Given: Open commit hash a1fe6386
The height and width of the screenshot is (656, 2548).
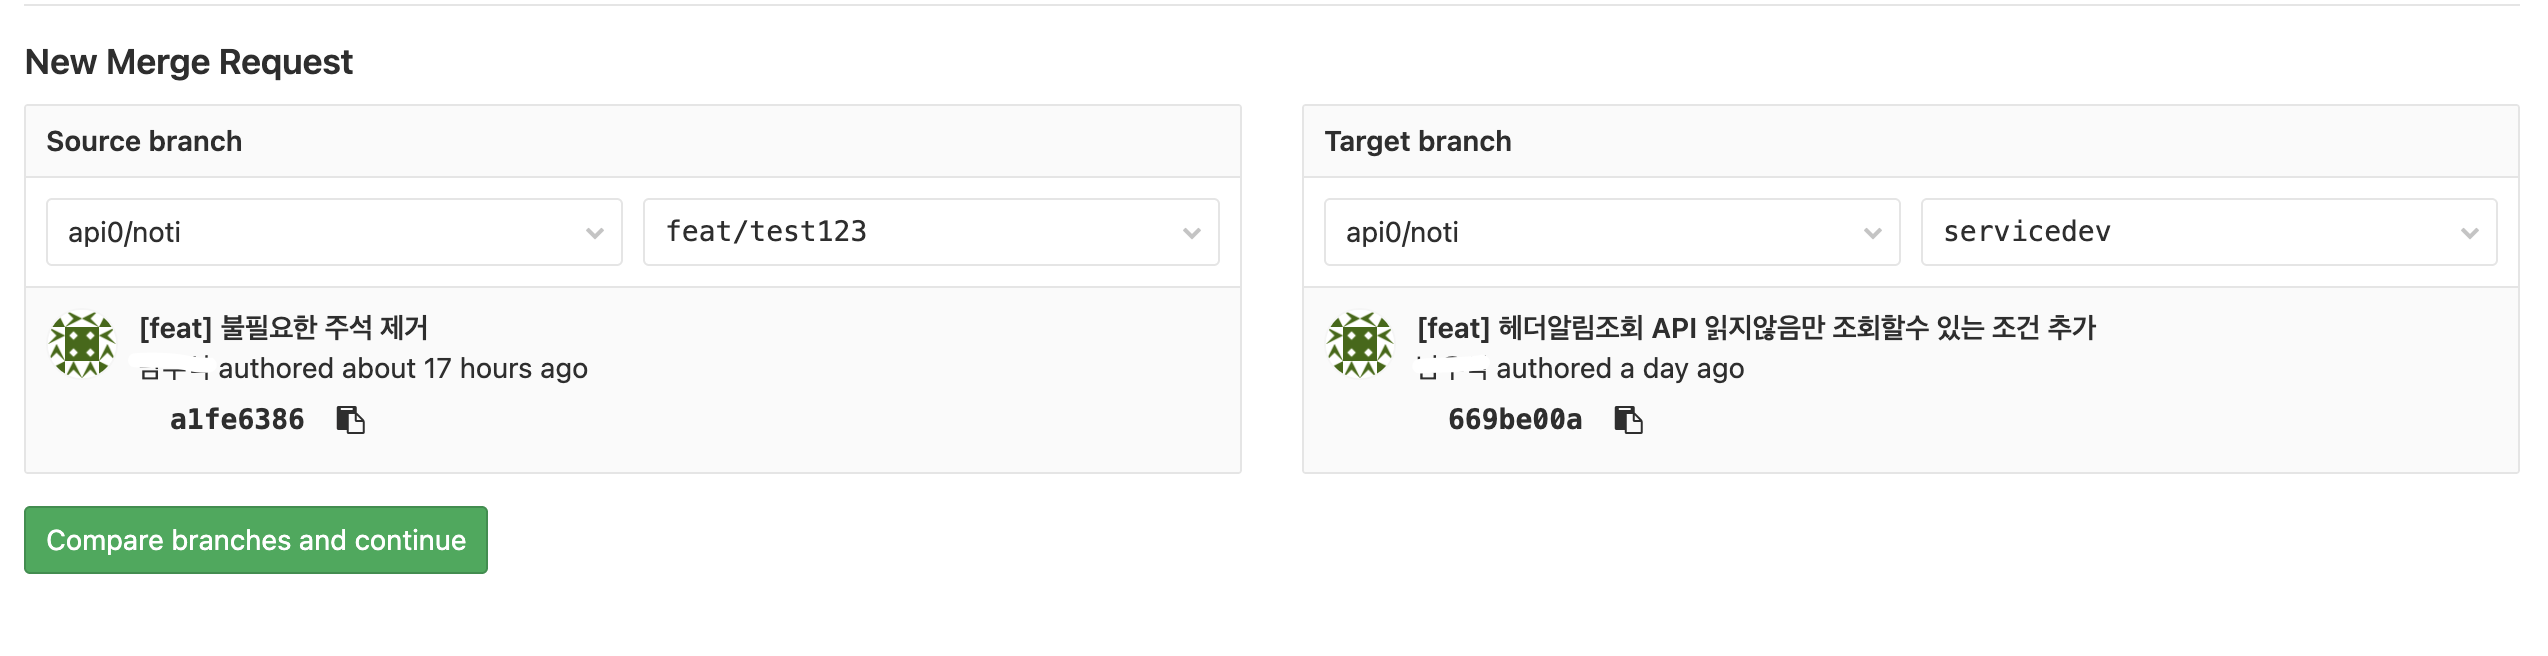Looking at the screenshot, I should click(237, 420).
